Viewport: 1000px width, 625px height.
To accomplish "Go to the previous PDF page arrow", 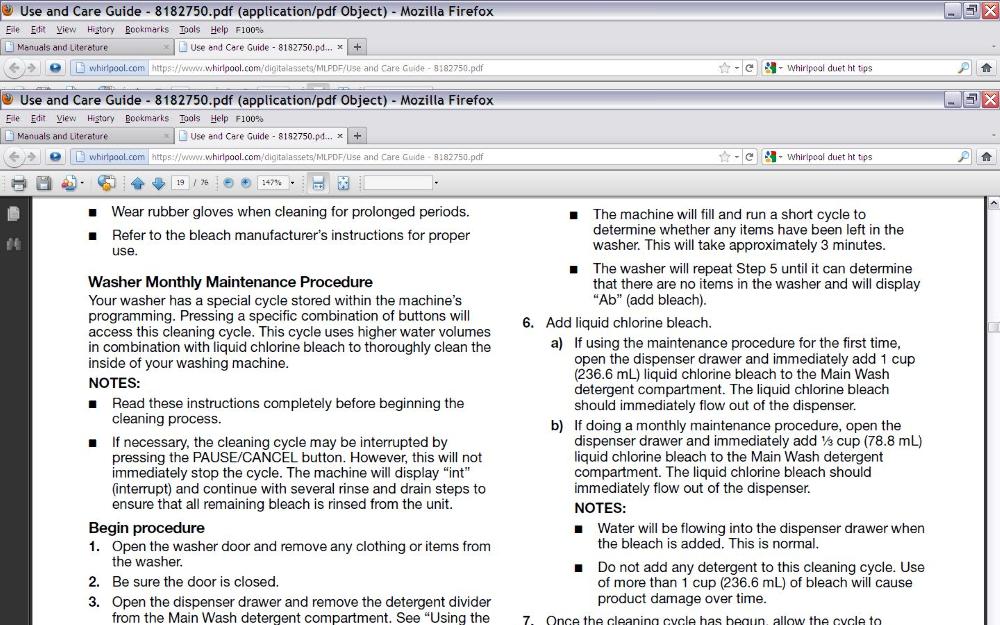I will coord(137,184).
